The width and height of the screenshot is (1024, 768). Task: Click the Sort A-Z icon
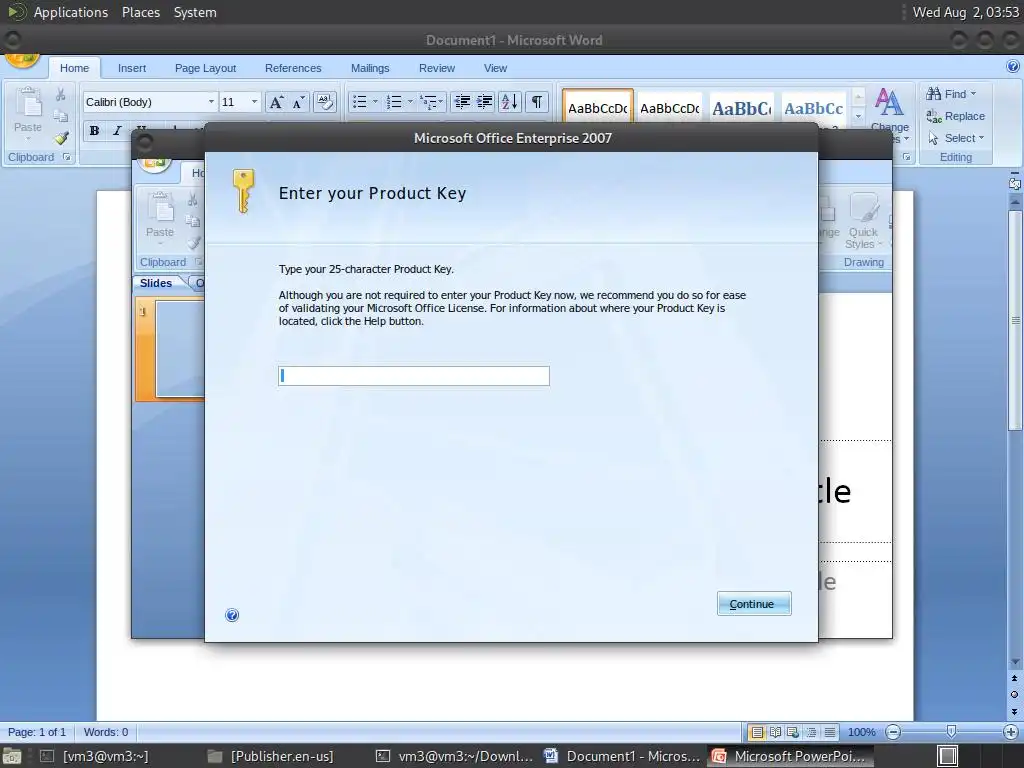[x=509, y=101]
